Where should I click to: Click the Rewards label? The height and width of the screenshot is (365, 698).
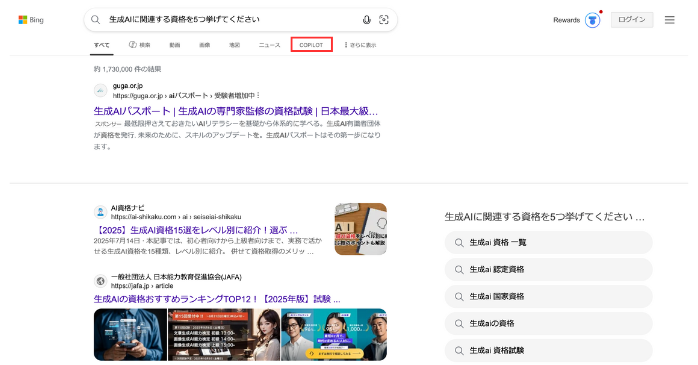coord(566,20)
